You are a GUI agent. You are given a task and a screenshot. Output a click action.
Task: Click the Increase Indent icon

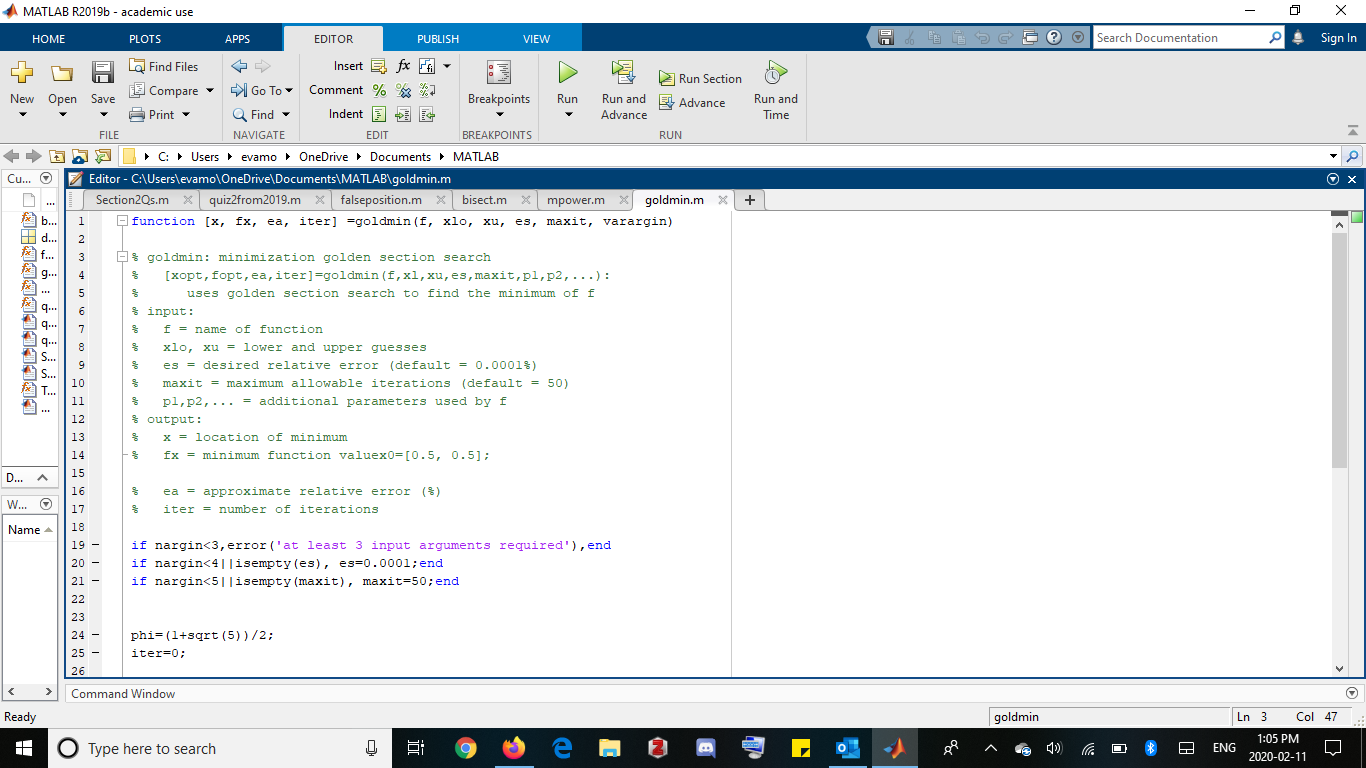point(403,114)
